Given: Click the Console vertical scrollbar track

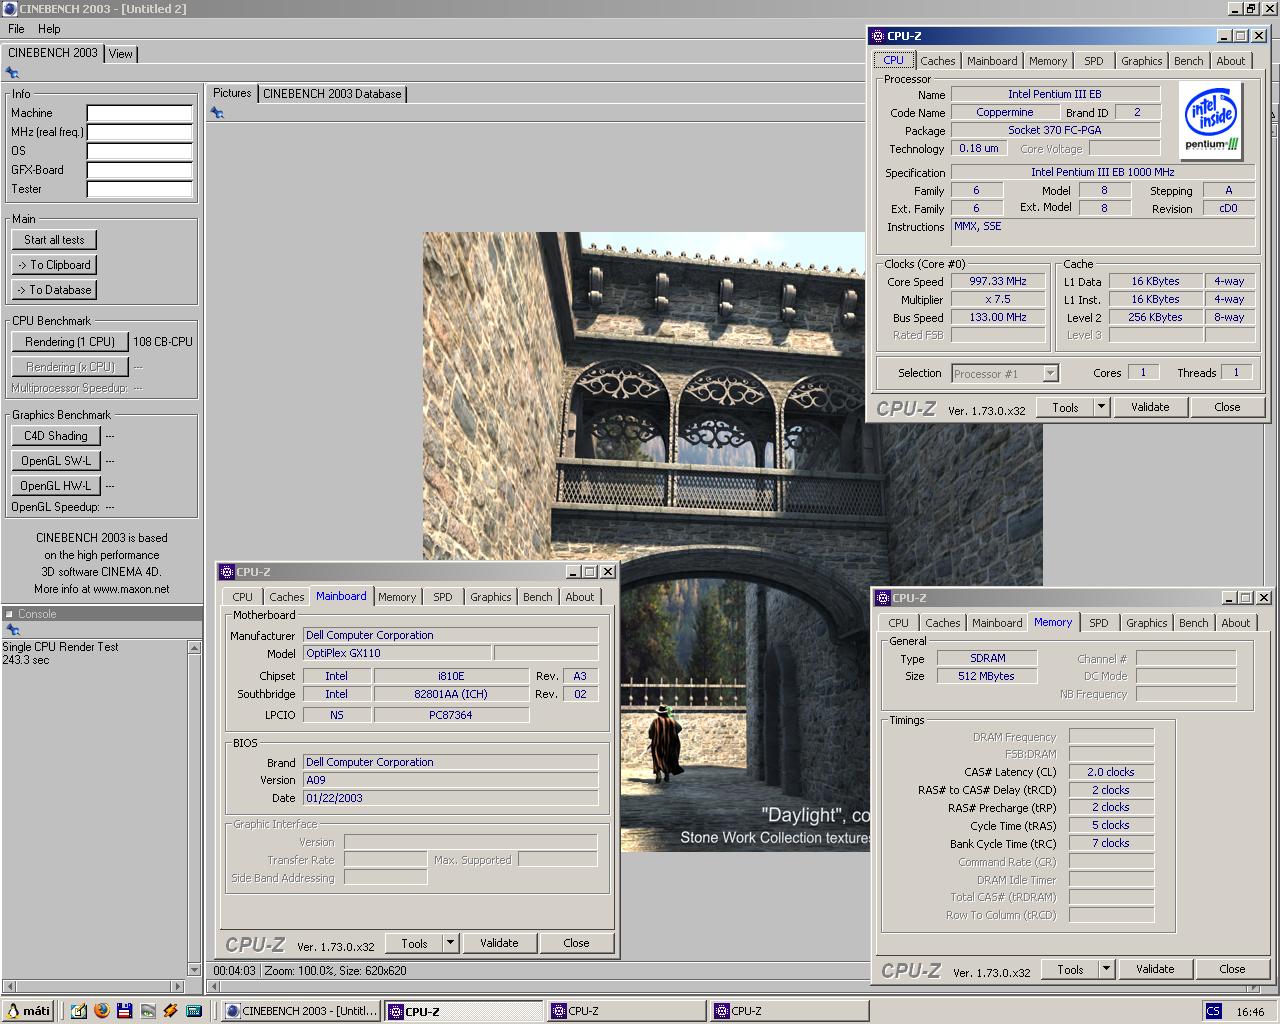Looking at the screenshot, I should tap(194, 808).
